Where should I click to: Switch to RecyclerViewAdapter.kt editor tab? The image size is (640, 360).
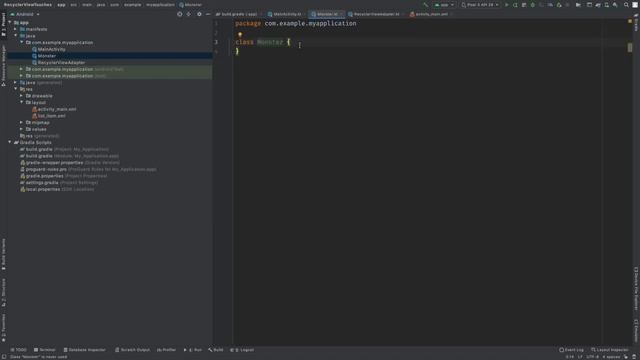[x=376, y=14]
